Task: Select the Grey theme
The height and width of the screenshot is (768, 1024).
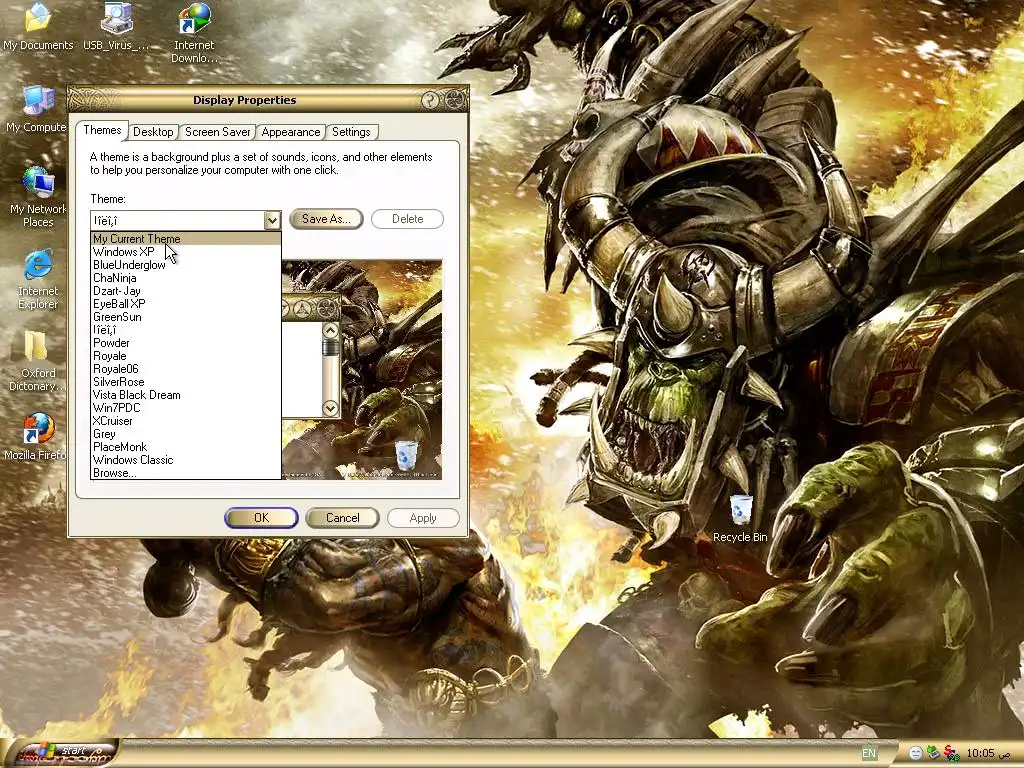Action: coord(185,434)
